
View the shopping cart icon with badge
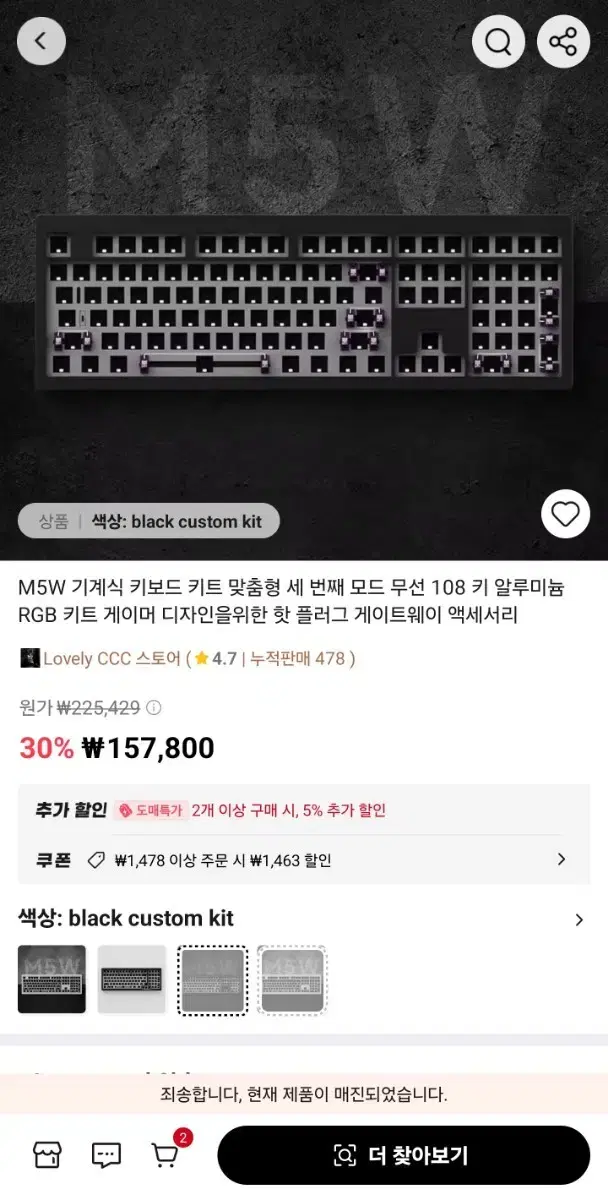tap(166, 1157)
